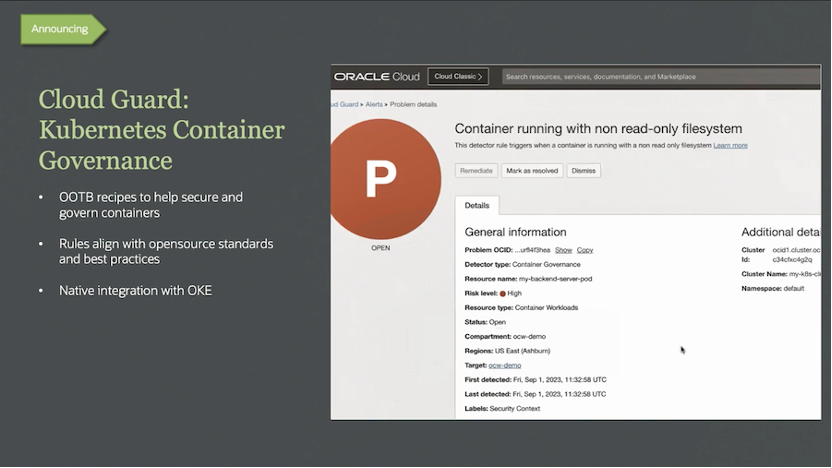
Task: Click the Namespace: default value
Action: (794, 289)
